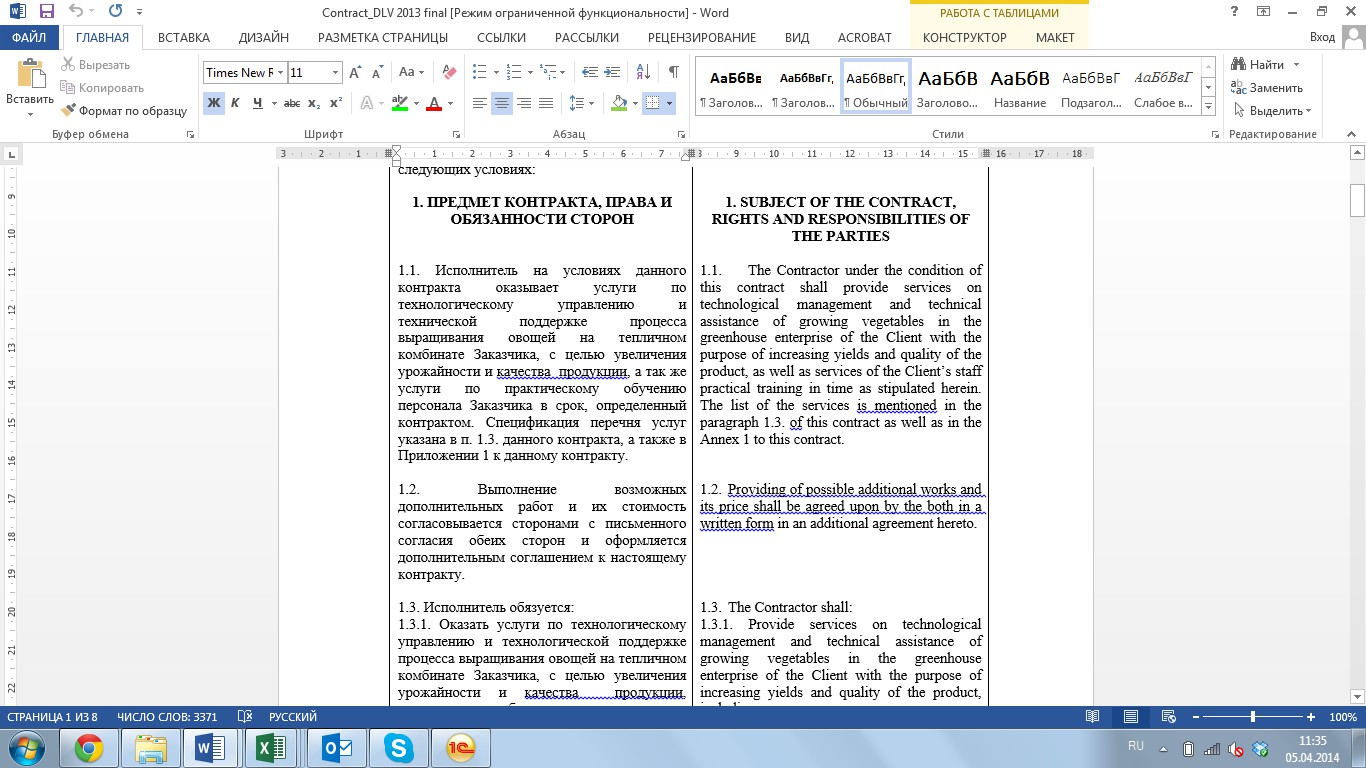The width and height of the screenshot is (1366, 768).
Task: Open the Select (Выделить) dropdown
Action: pos(1272,111)
